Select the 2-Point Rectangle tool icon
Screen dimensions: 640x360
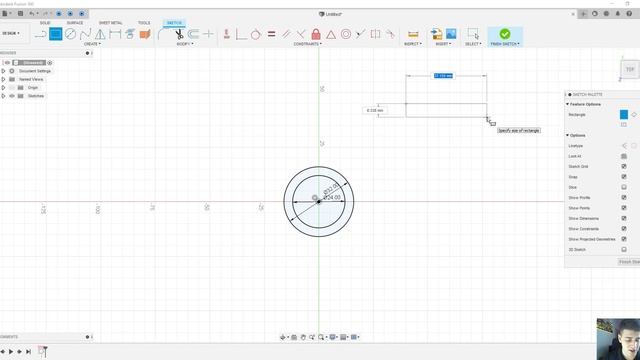(56, 34)
